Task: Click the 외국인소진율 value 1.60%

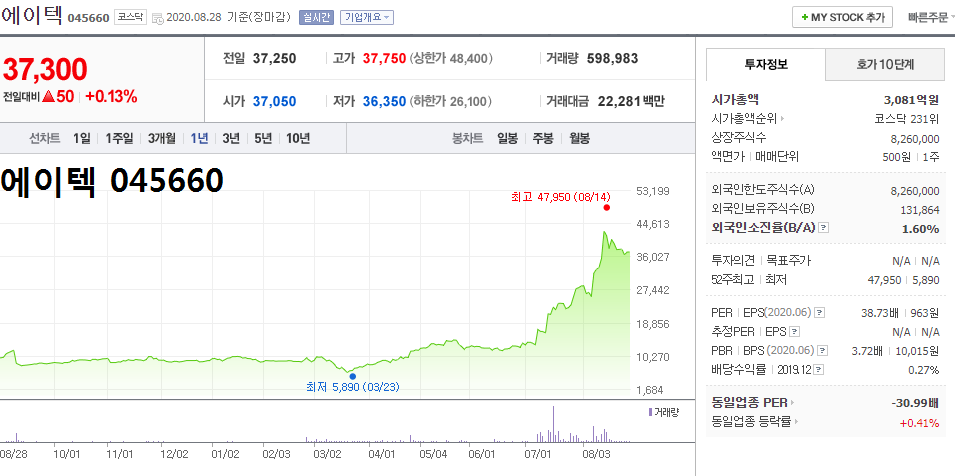Action: [x=921, y=229]
